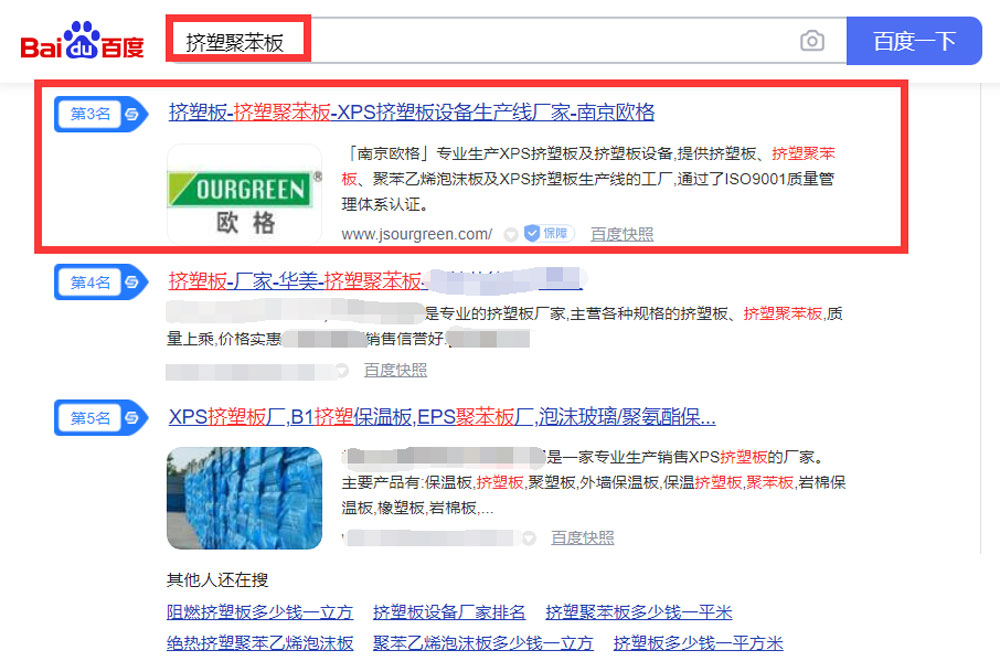
Task: Click the 百度一下 search button
Action: click(x=914, y=41)
